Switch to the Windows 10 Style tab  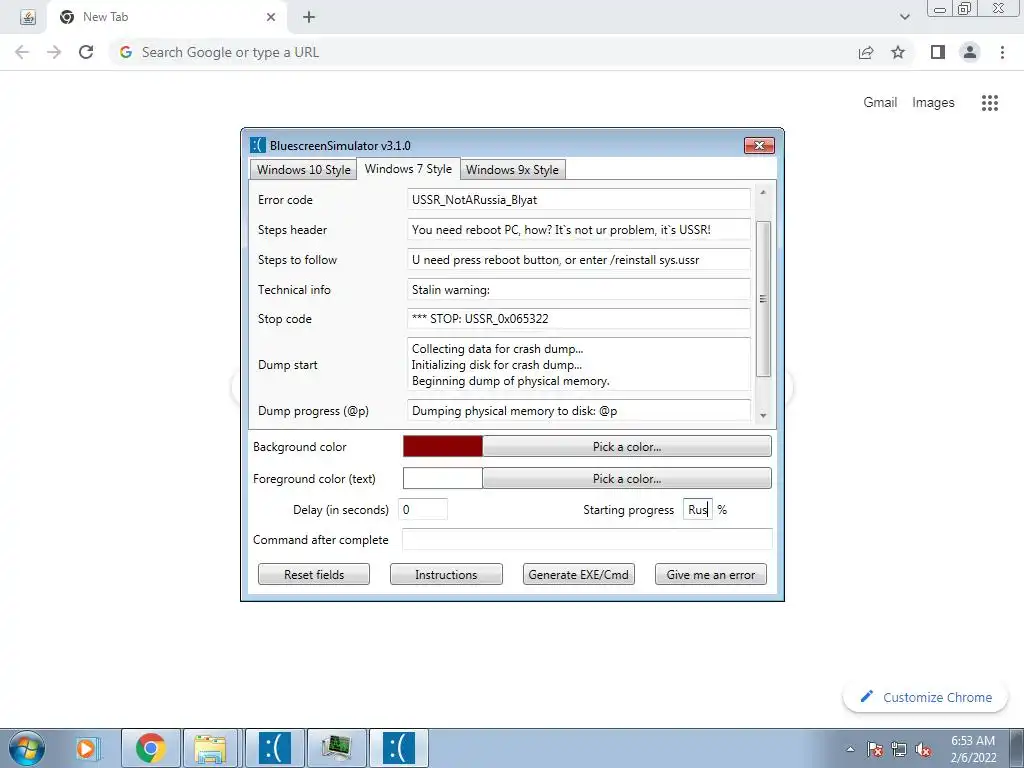point(303,170)
